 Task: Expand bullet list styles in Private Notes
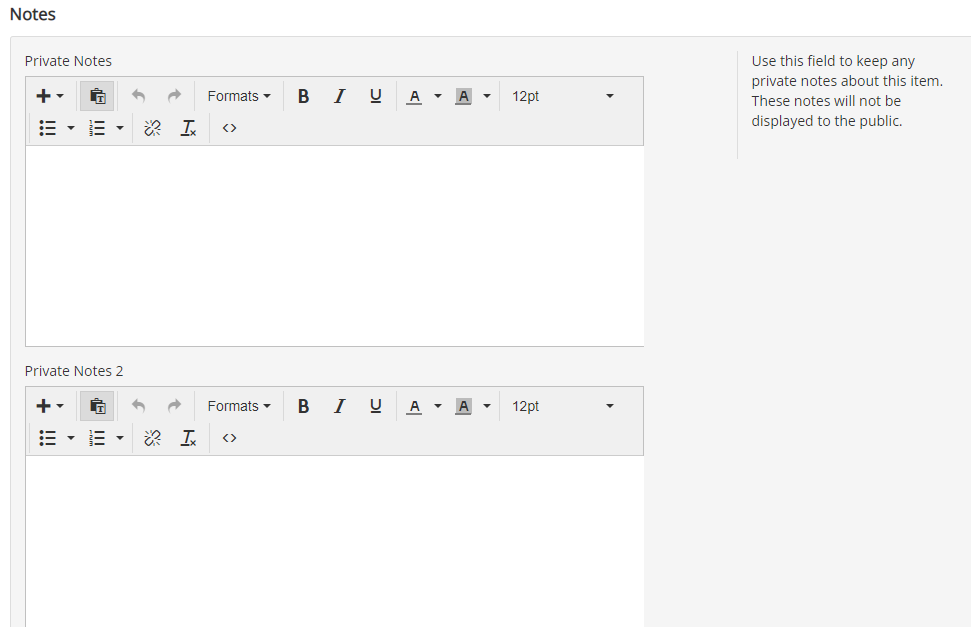(x=71, y=128)
